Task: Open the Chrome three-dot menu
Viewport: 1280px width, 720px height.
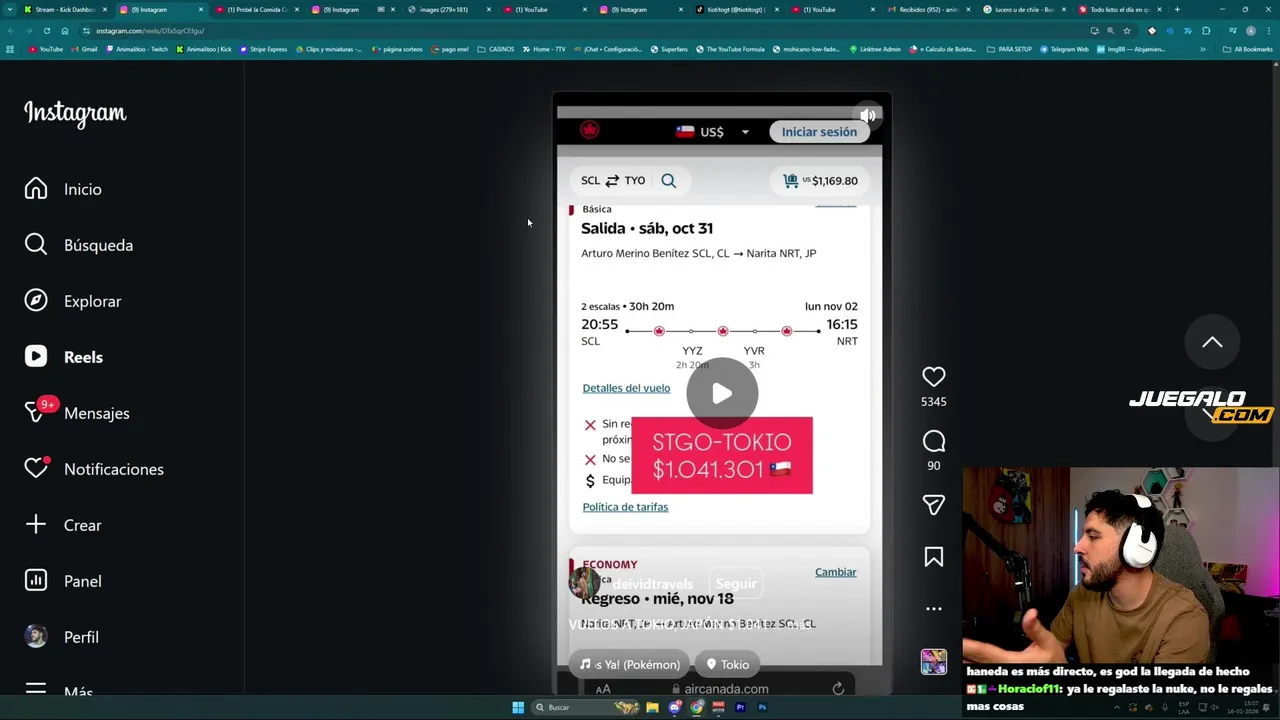Action: coord(1268,31)
